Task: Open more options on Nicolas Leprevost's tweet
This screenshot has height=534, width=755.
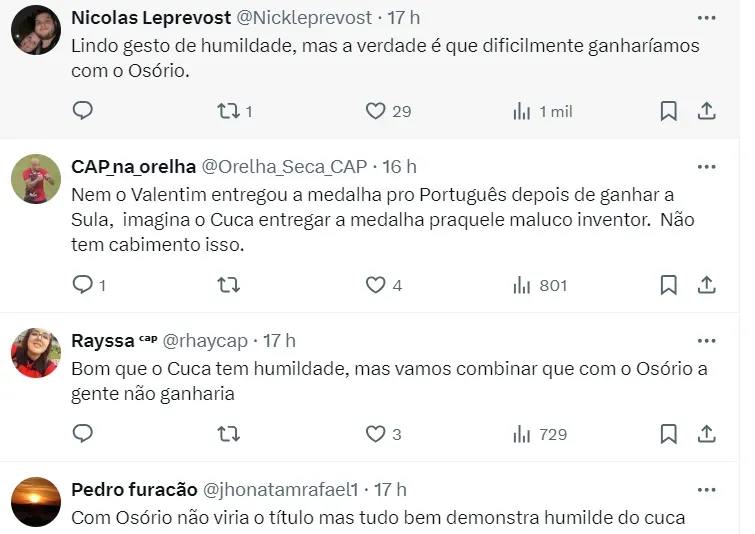Action: [x=706, y=18]
